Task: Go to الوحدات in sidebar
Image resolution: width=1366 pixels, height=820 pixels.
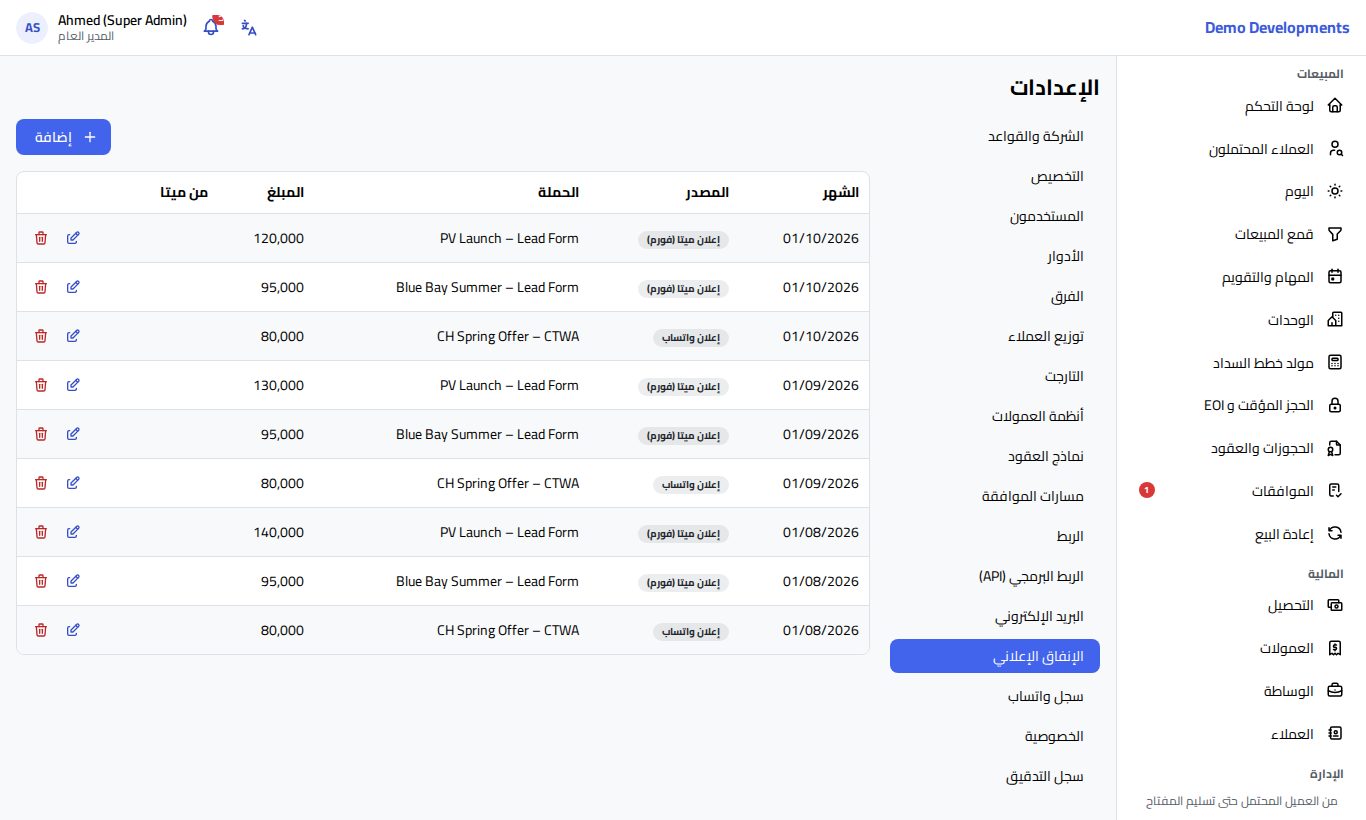Action: [1242, 320]
